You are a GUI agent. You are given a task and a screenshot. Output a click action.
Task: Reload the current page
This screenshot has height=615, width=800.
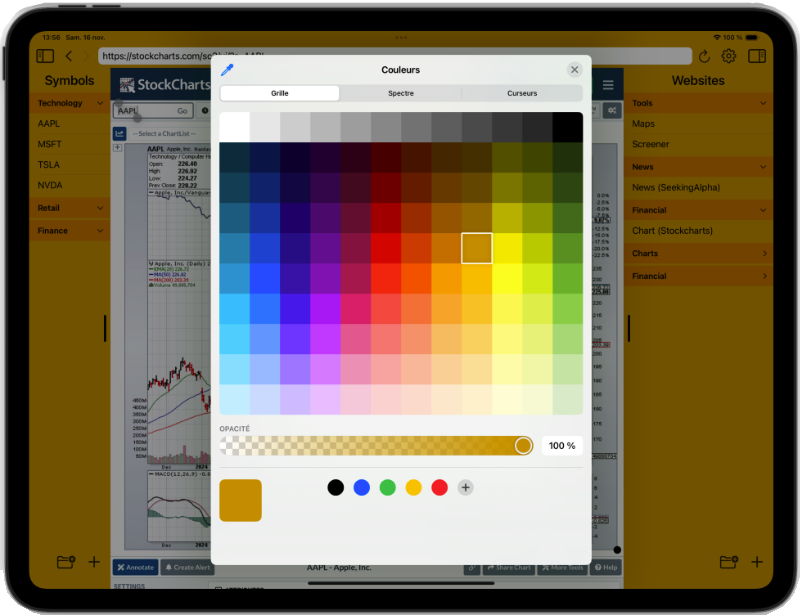pos(704,56)
